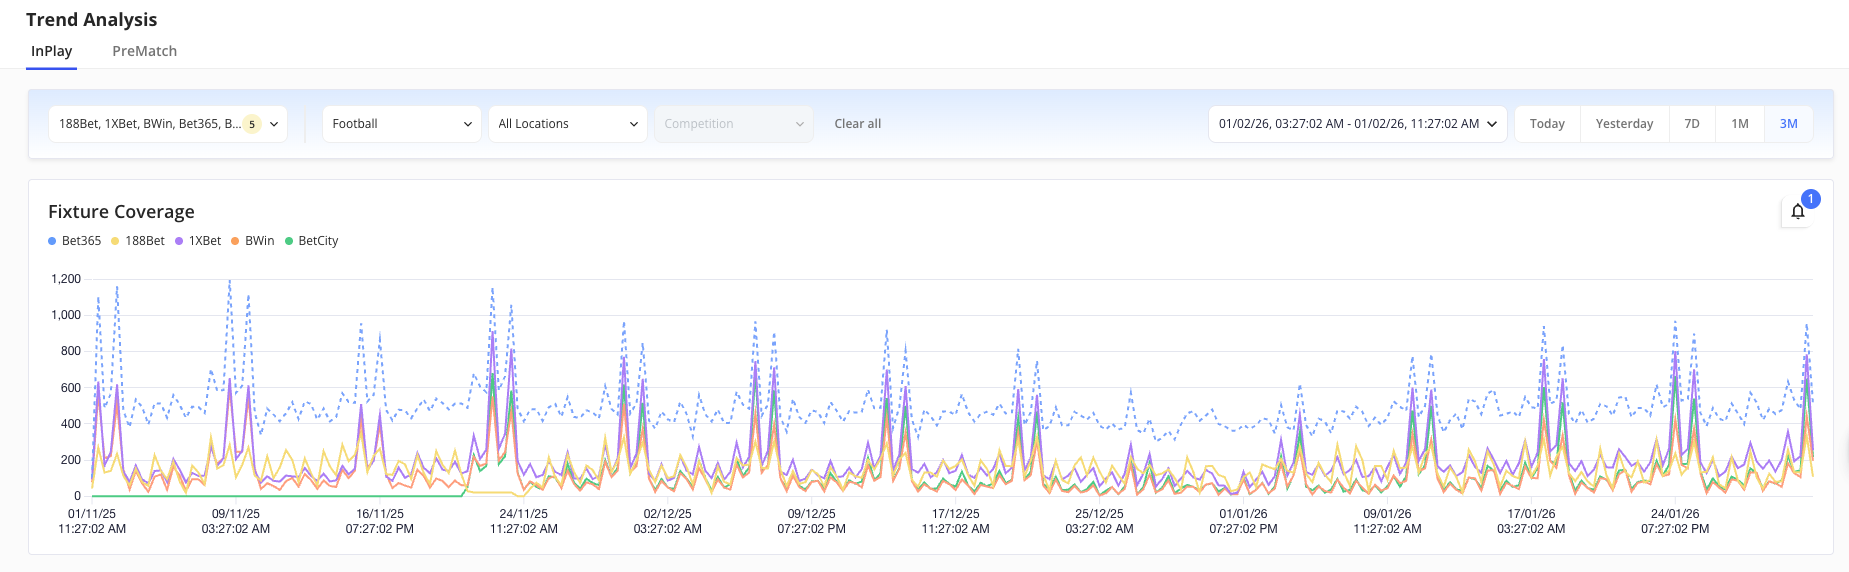Image resolution: width=1849 pixels, height=572 pixels.
Task: Open the alerts bell icon
Action: click(x=1797, y=212)
